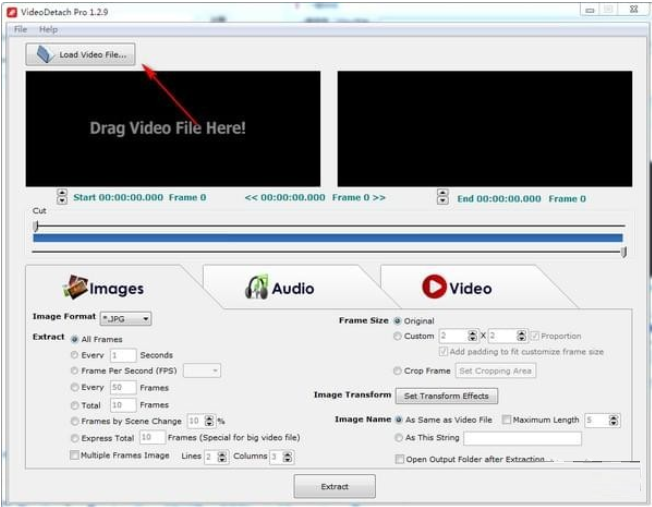Screen dimensions: 652x507
Task: Click the previous frame << arrows
Action: click(x=251, y=198)
